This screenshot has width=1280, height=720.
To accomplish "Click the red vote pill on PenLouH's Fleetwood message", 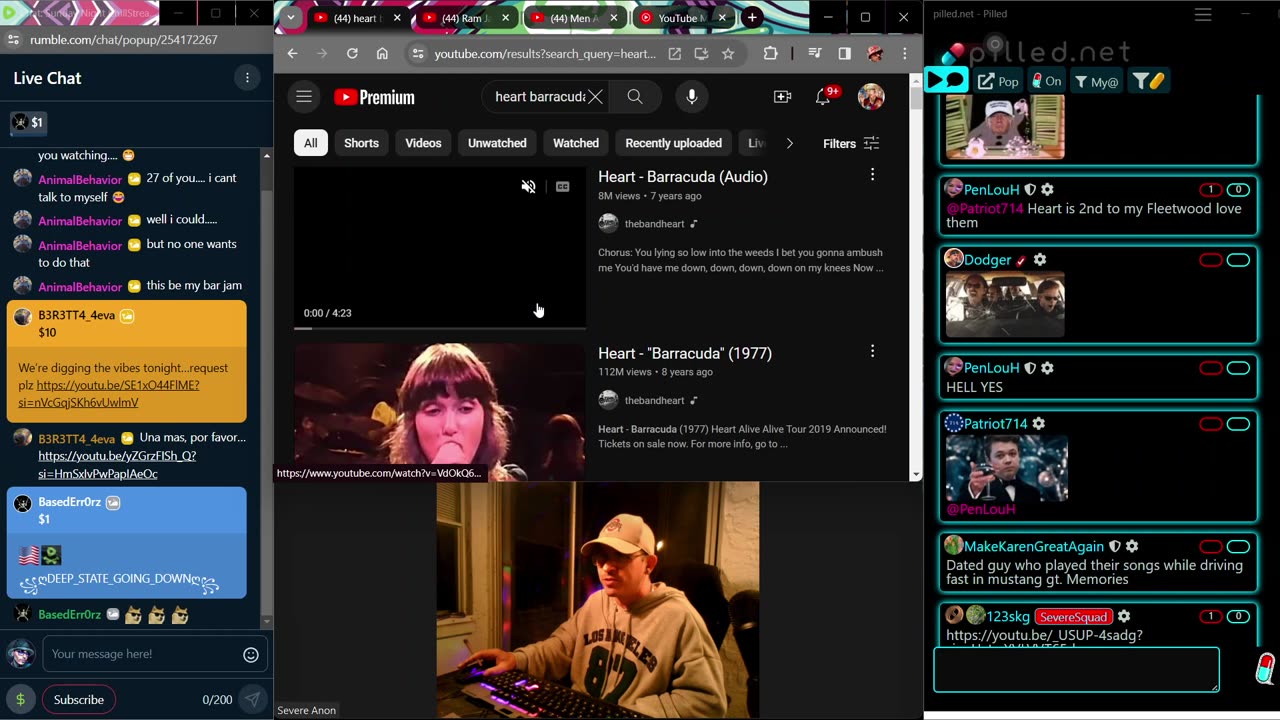I will click(1211, 189).
